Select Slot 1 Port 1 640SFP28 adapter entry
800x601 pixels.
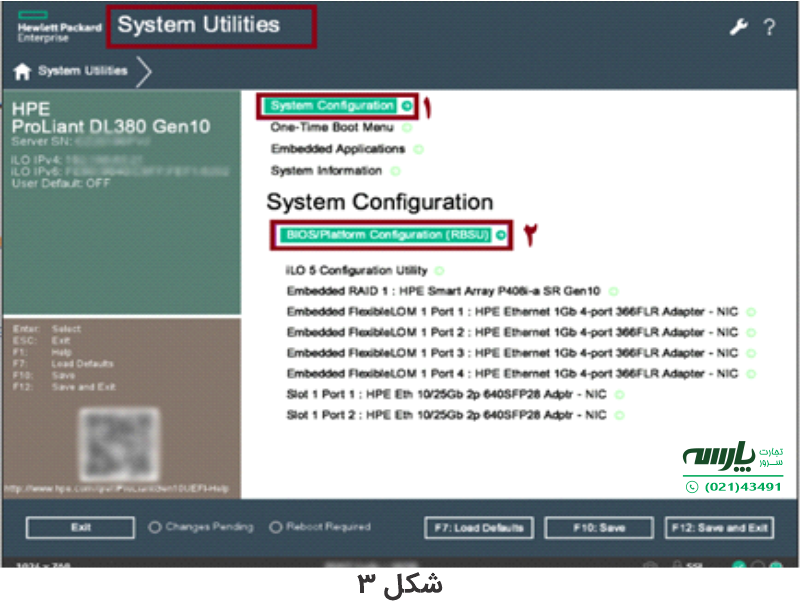pyautogui.click(x=446, y=394)
